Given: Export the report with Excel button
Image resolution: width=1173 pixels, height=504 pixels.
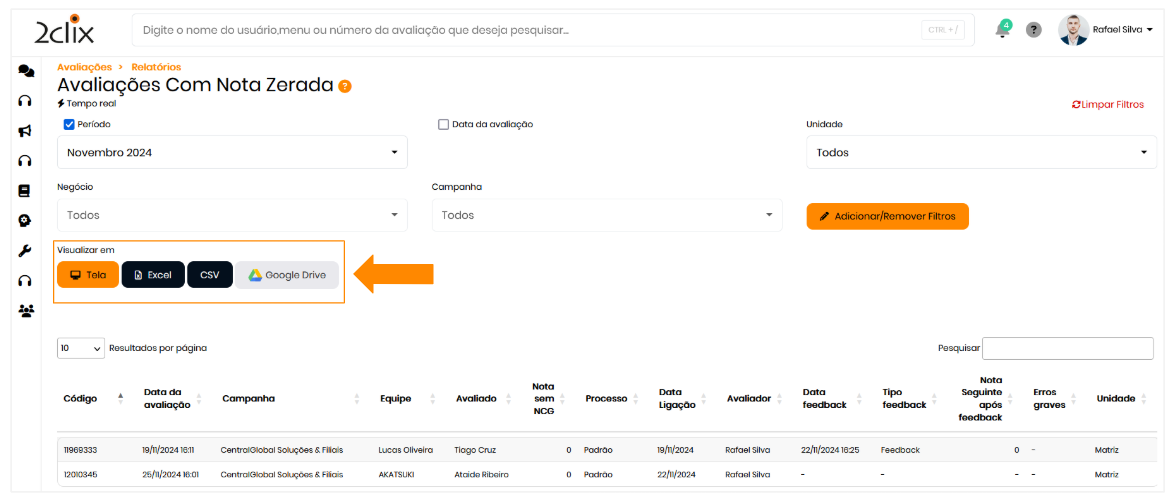Looking at the screenshot, I should 153,275.
